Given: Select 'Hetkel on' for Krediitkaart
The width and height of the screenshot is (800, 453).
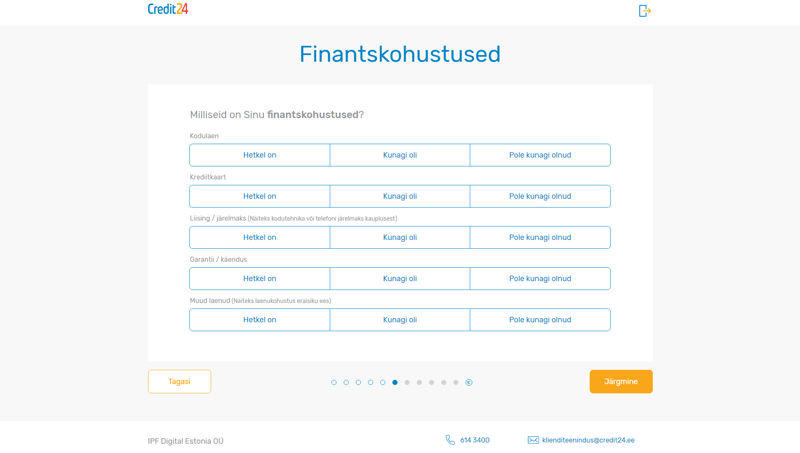Looking at the screenshot, I should click(260, 196).
